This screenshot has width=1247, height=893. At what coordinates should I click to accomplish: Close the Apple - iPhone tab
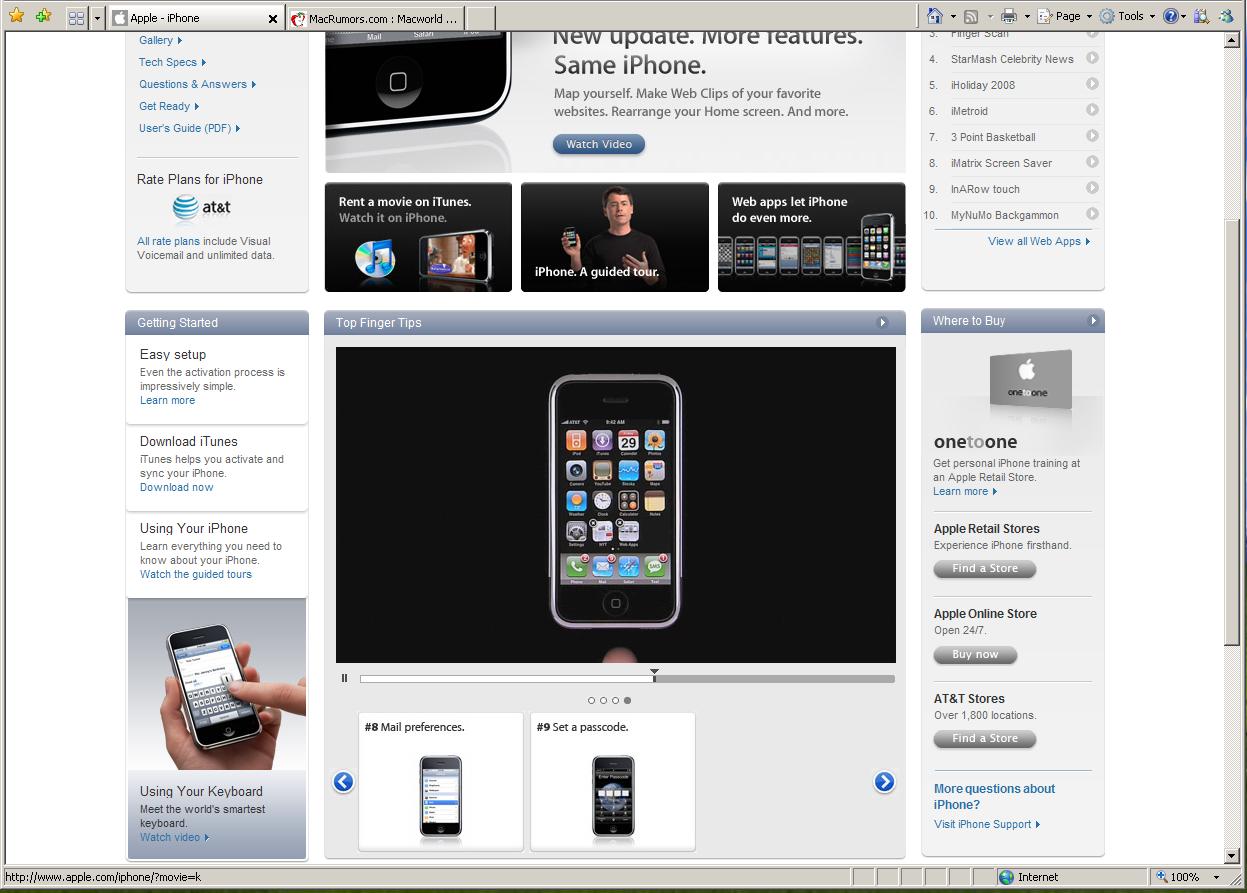pyautogui.click(x=273, y=18)
